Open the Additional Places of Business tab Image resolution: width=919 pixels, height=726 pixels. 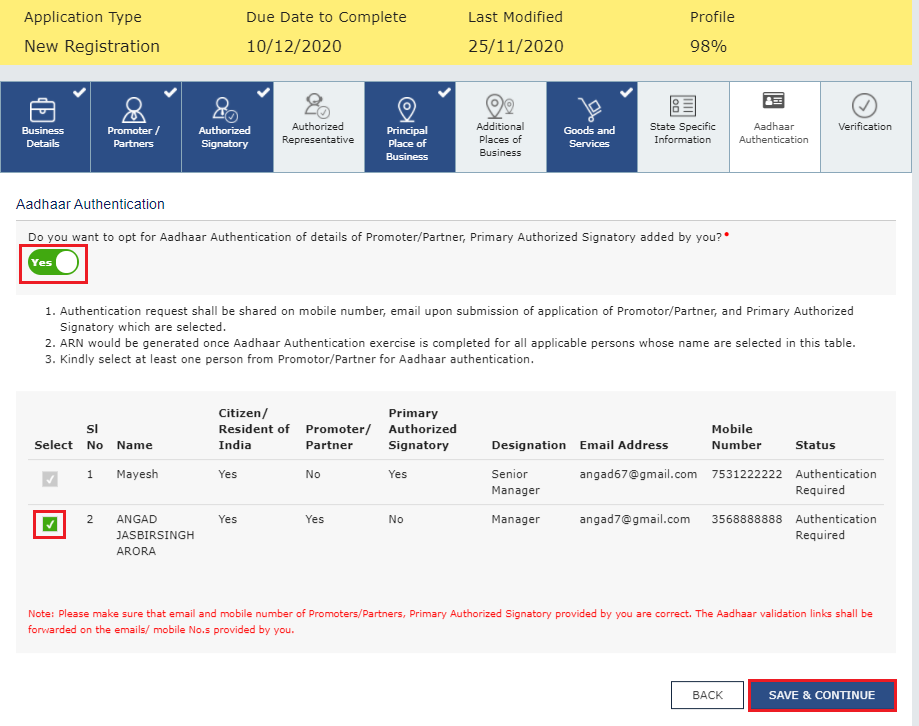pos(500,126)
